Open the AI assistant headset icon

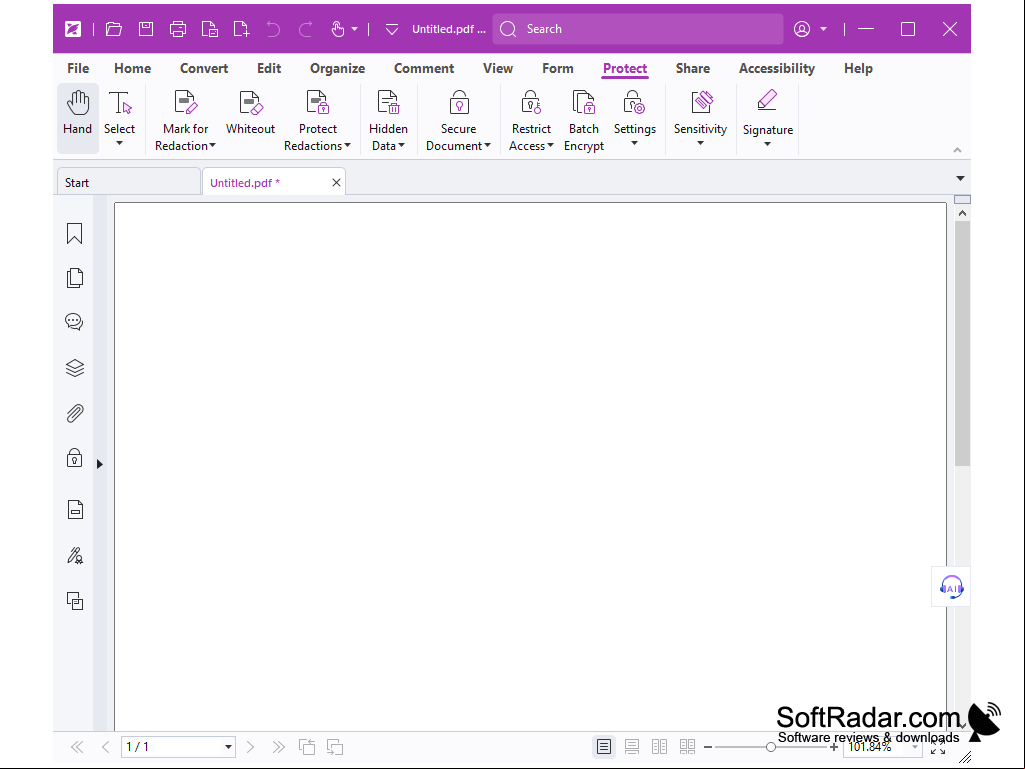point(951,587)
